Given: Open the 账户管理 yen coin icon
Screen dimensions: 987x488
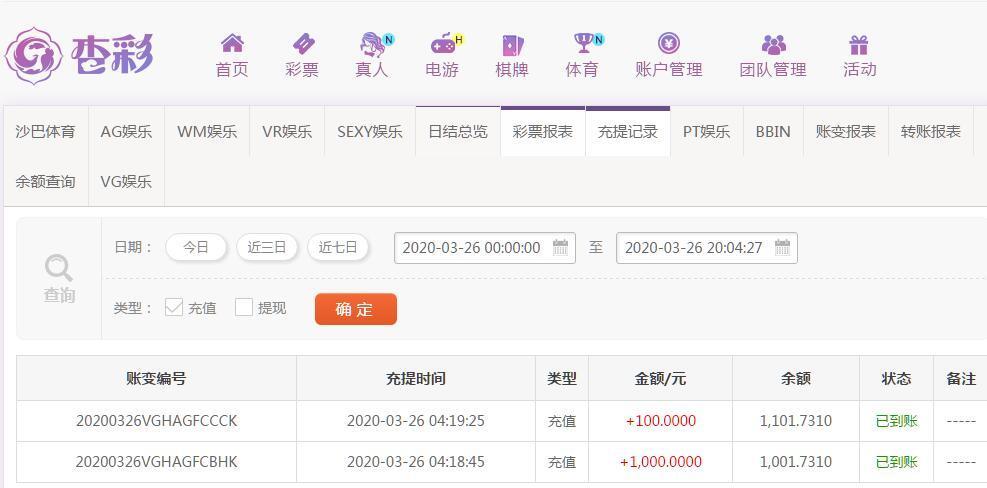Looking at the screenshot, I should (x=668, y=43).
